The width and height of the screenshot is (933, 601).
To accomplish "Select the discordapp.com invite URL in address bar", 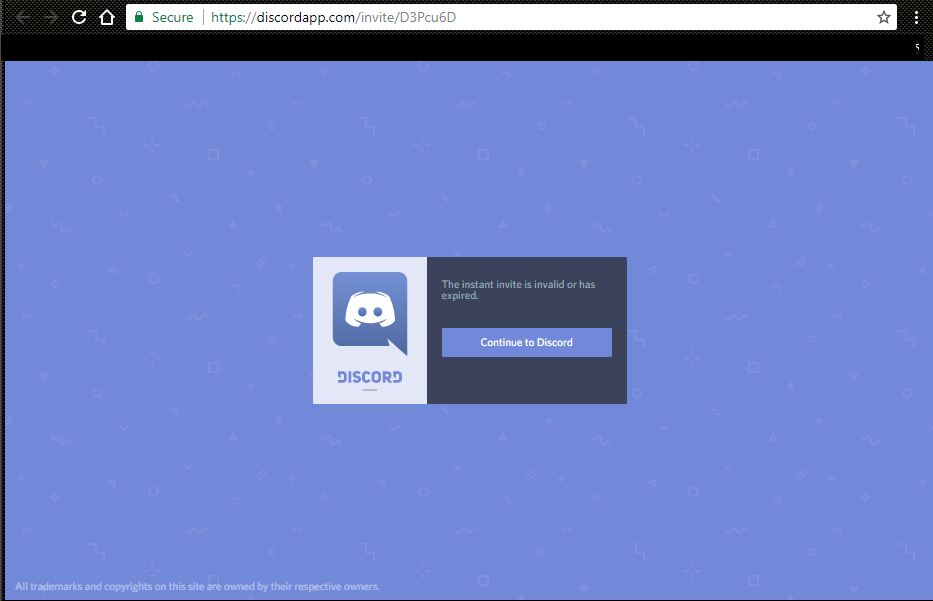I will pyautogui.click(x=334, y=17).
